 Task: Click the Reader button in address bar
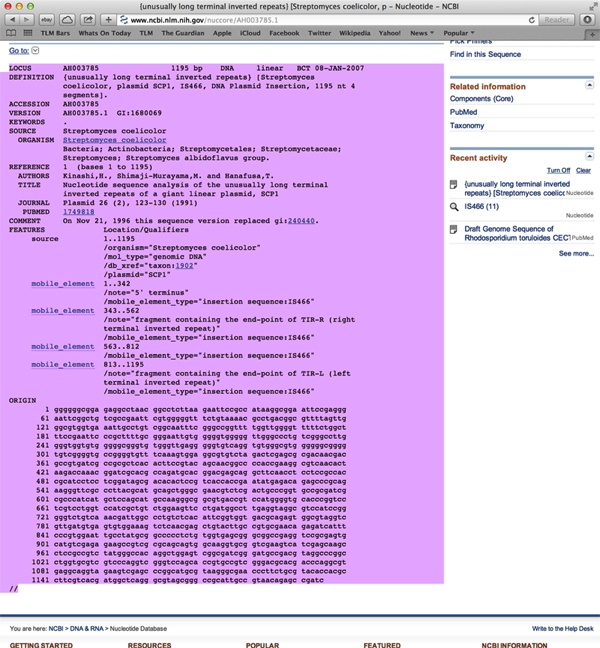[x=558, y=19]
